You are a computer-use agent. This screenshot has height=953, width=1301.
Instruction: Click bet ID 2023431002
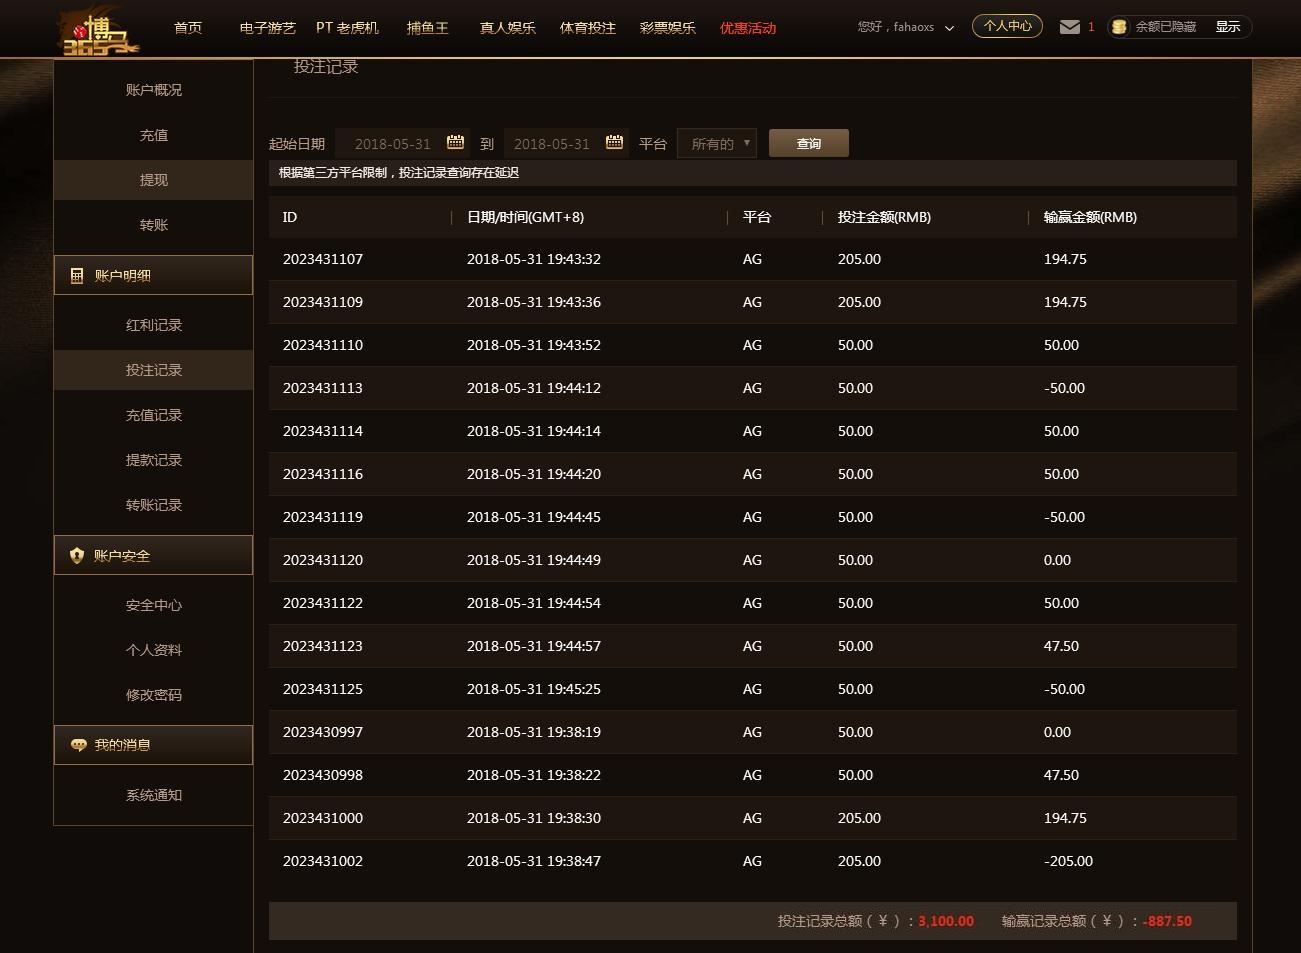323,861
